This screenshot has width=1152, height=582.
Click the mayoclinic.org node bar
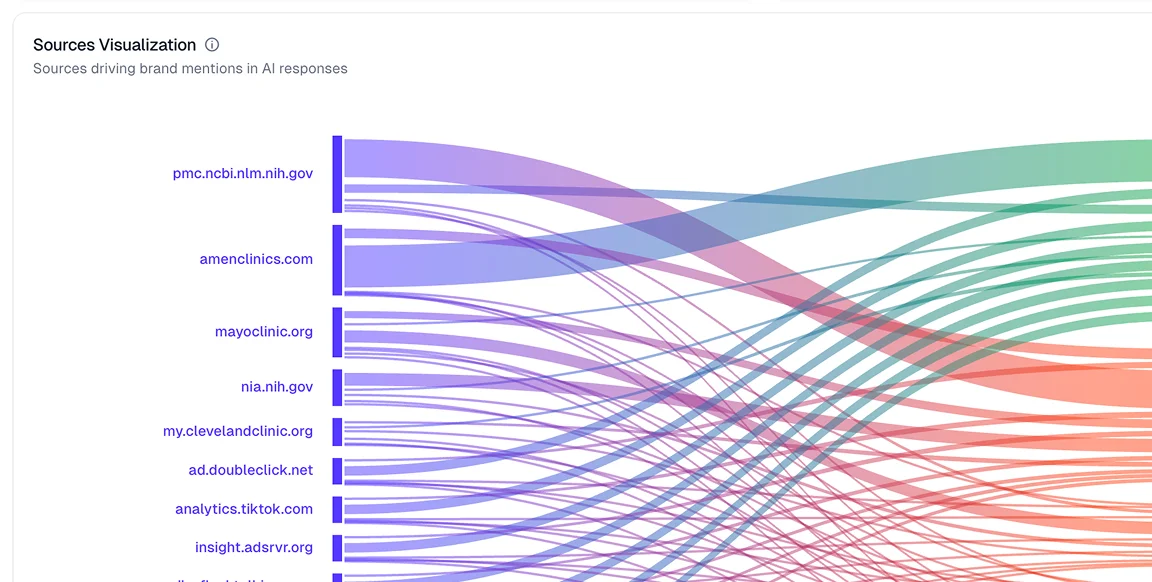[x=338, y=332]
